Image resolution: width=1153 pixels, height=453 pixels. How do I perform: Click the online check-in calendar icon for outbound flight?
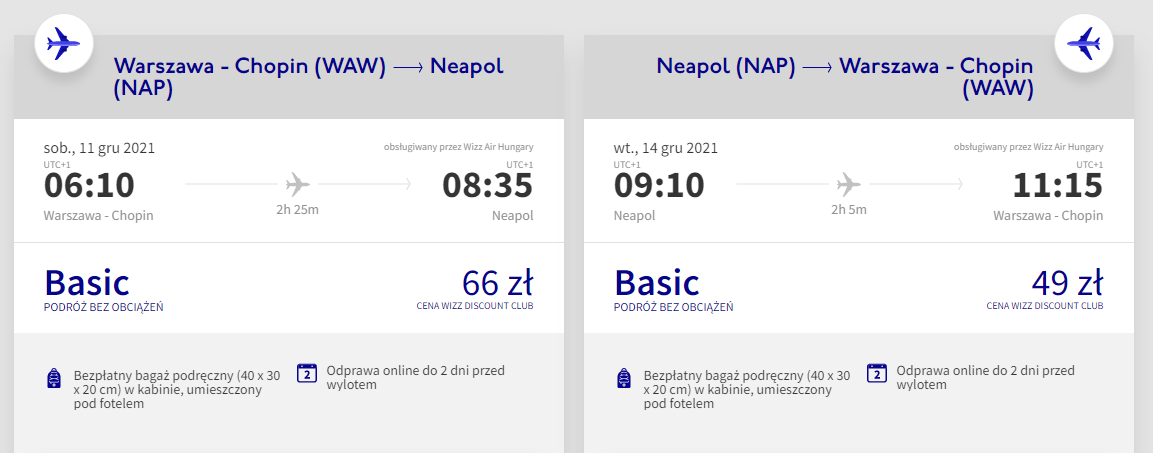(x=307, y=373)
